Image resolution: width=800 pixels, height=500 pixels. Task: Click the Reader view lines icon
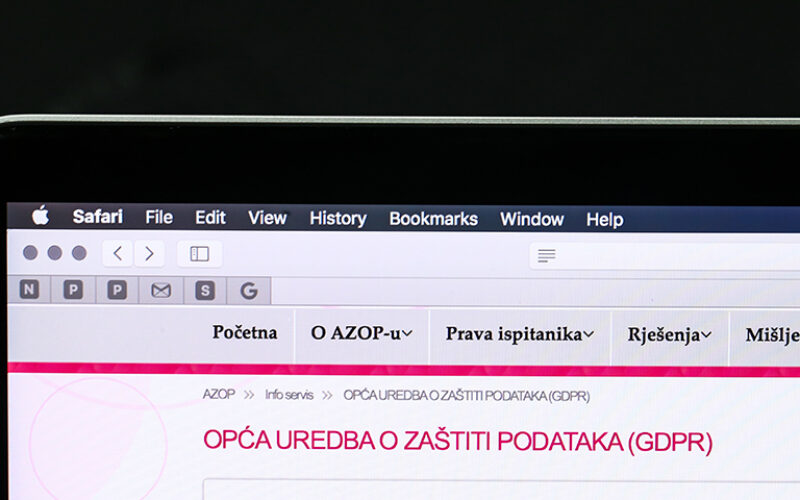click(546, 256)
